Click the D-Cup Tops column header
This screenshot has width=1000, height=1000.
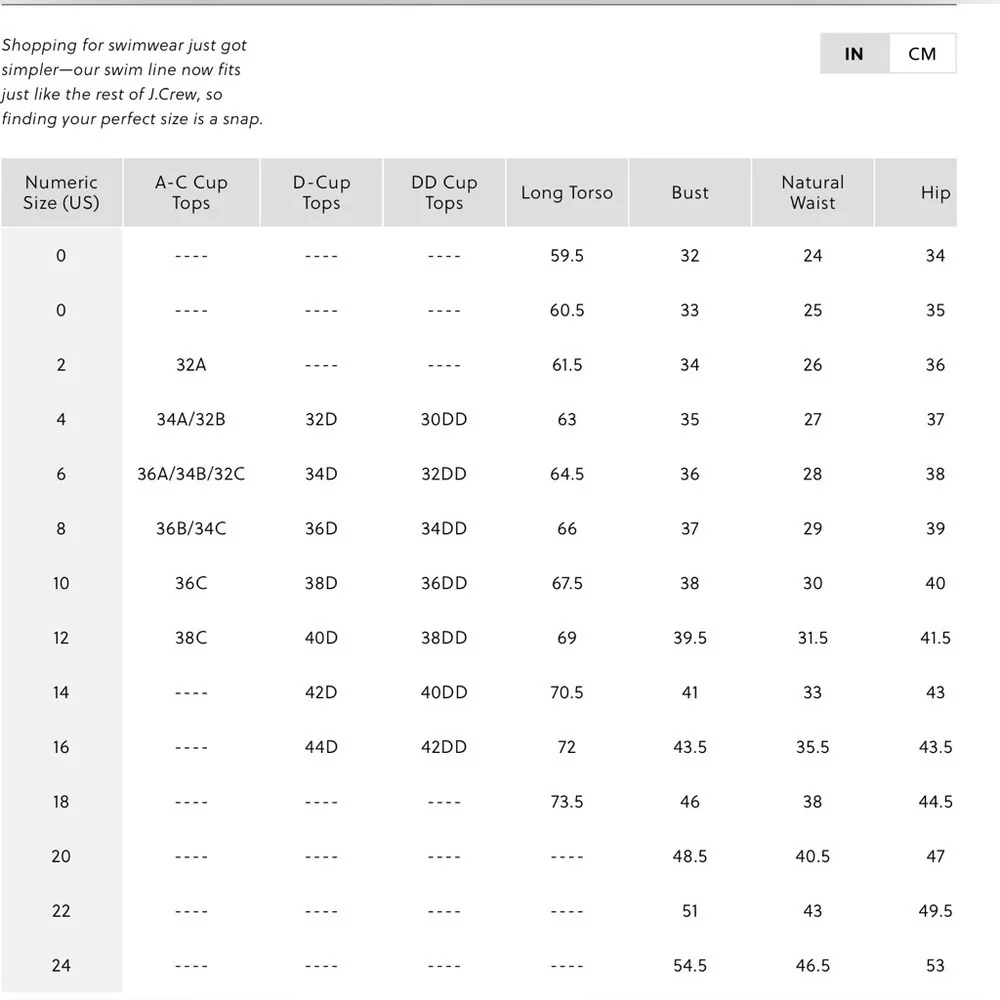pyautogui.click(x=321, y=193)
